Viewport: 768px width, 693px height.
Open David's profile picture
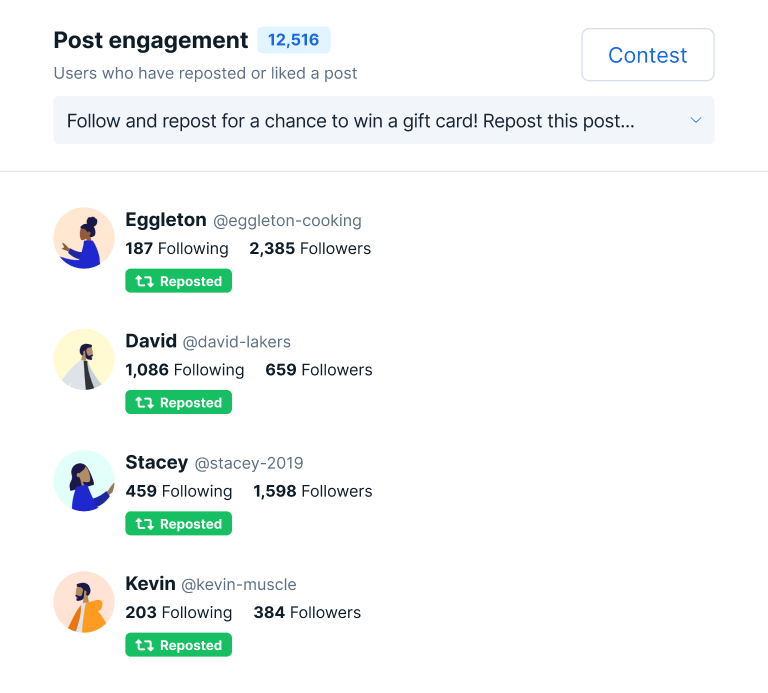click(84, 359)
